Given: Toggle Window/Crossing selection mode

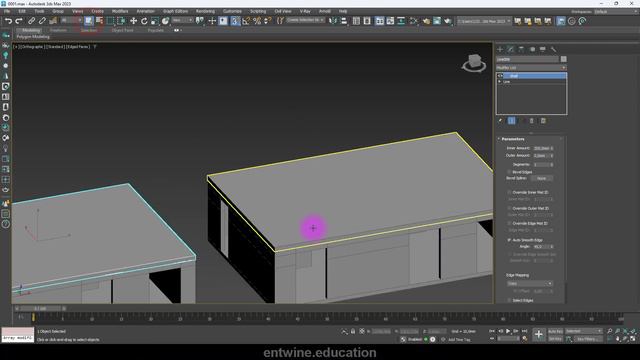Looking at the screenshot, I should [121, 21].
